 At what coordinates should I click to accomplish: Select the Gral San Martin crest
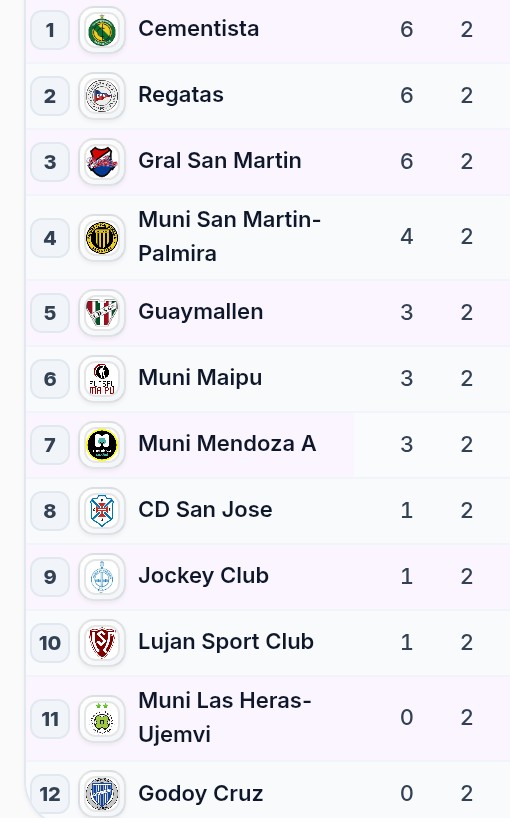tap(102, 162)
